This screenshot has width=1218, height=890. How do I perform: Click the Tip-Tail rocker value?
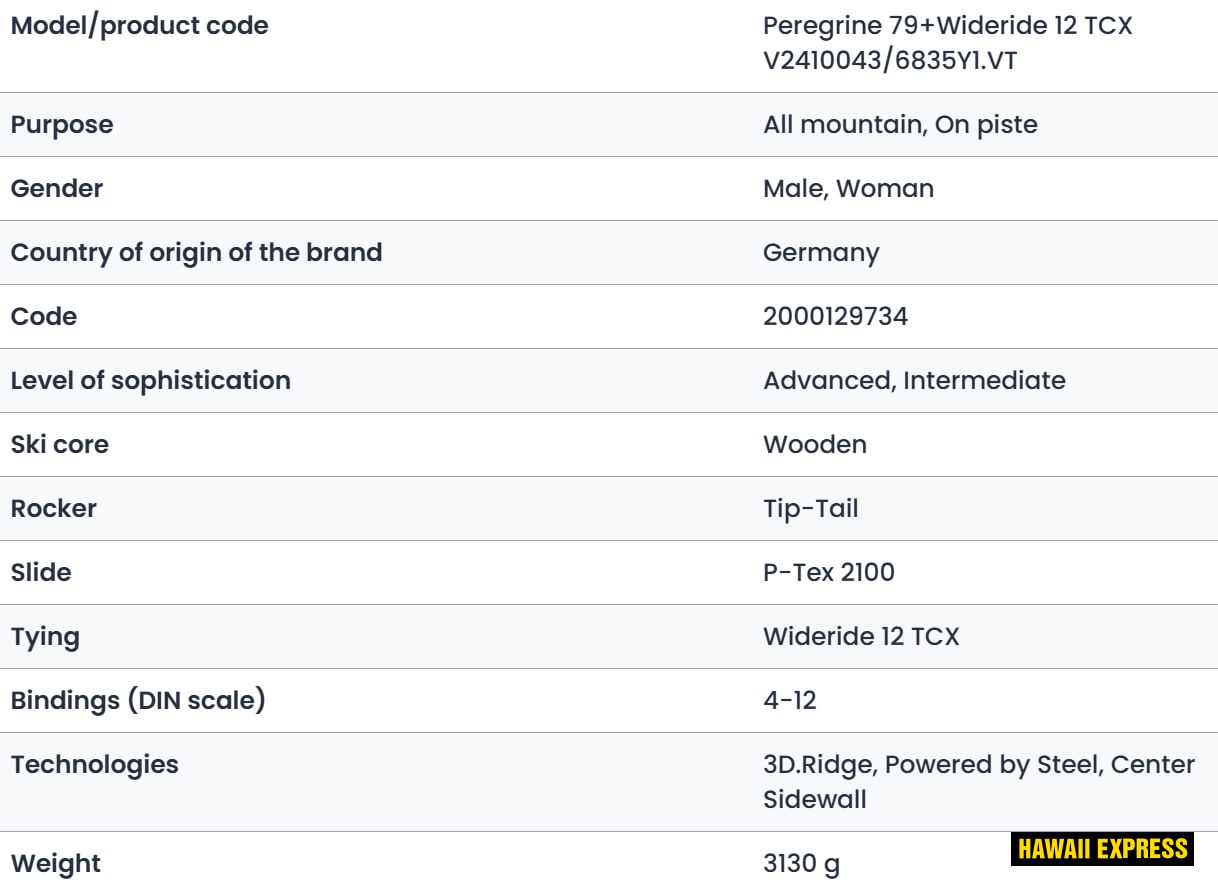810,509
